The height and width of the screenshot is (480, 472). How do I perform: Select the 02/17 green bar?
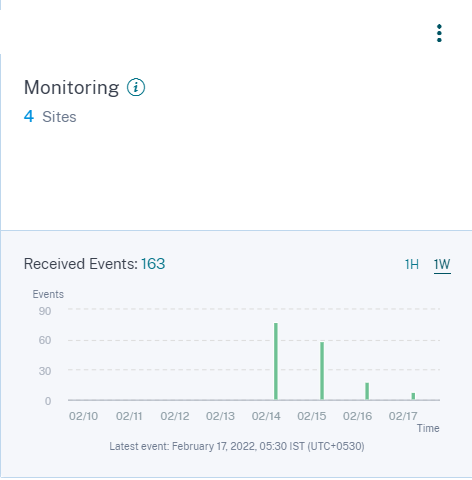pyautogui.click(x=413, y=396)
